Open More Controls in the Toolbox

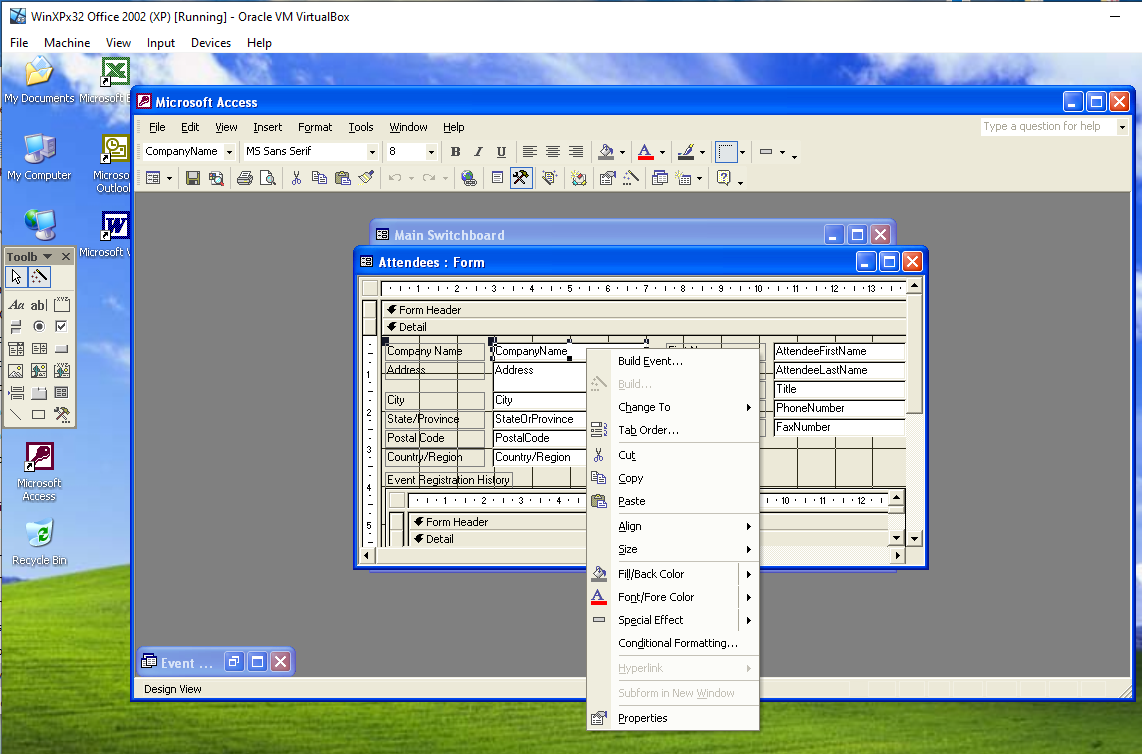click(x=62, y=415)
